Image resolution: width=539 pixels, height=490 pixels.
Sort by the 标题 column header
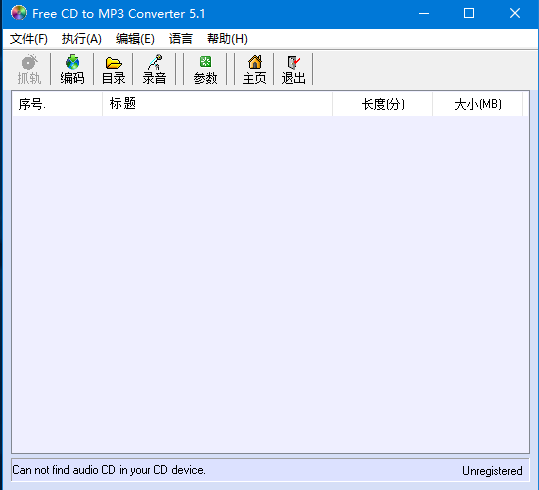point(217,104)
